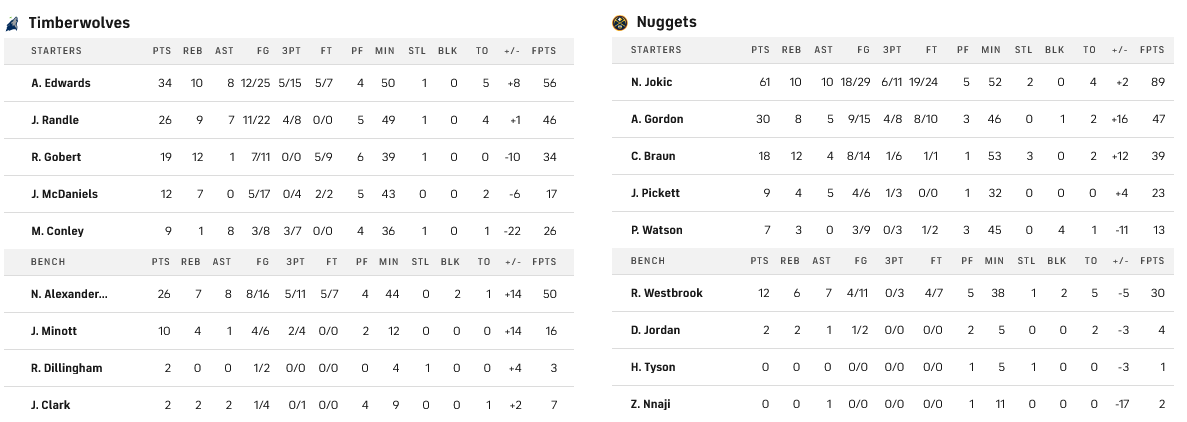Sort Timberwolves starters by PTS column
Screen dimensions: 1187x422
click(162, 50)
